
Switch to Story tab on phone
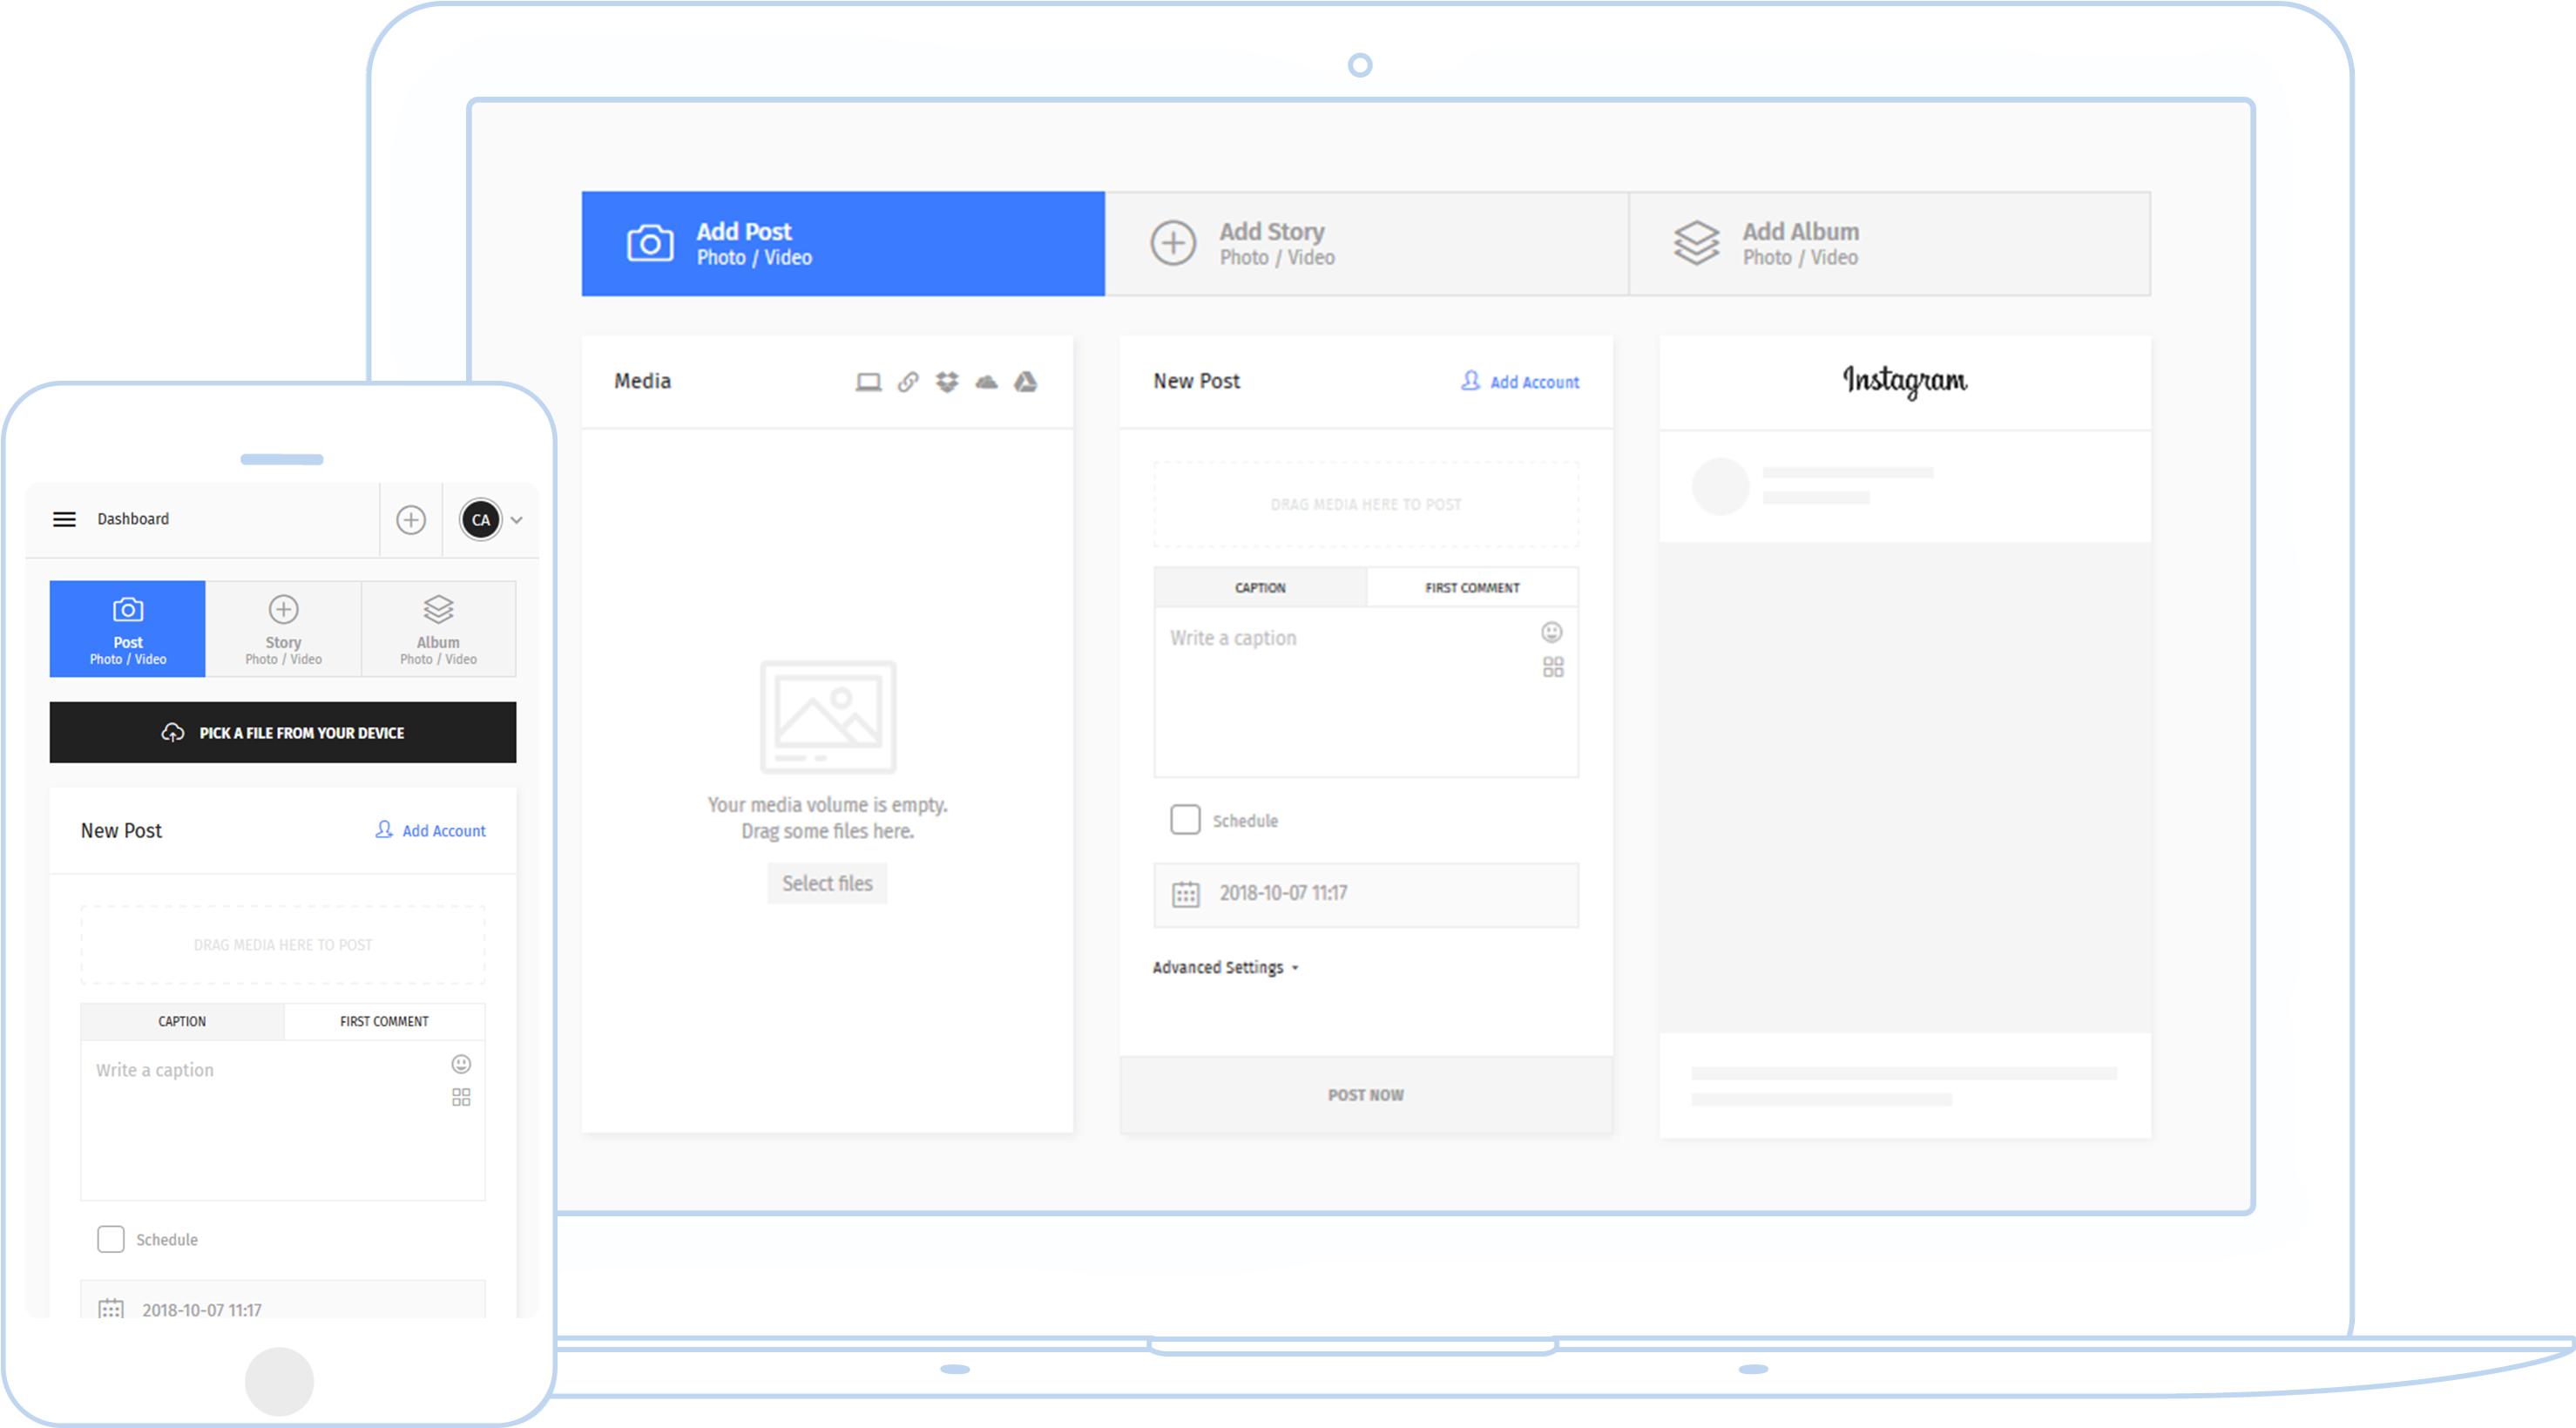click(283, 629)
